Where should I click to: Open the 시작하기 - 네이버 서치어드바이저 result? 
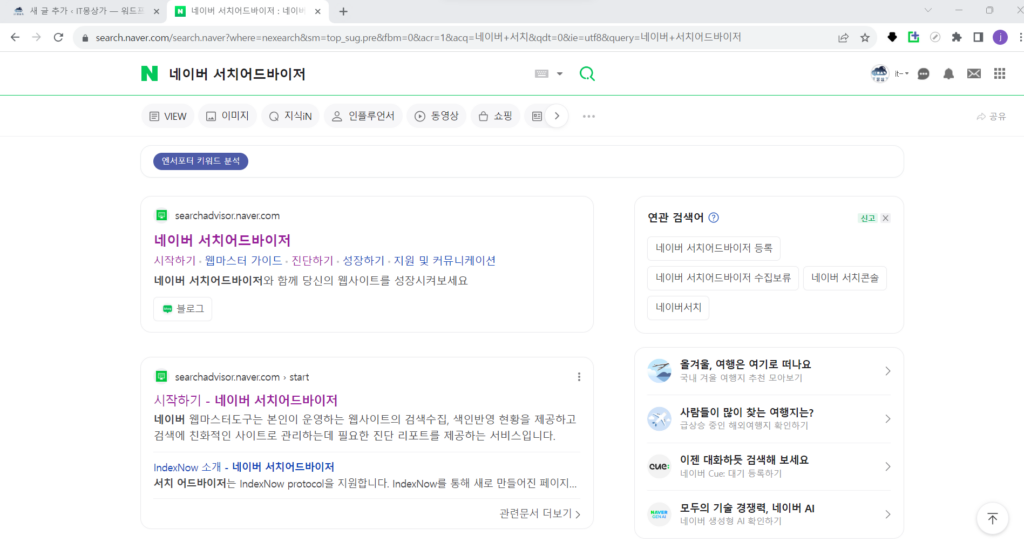click(x=246, y=400)
